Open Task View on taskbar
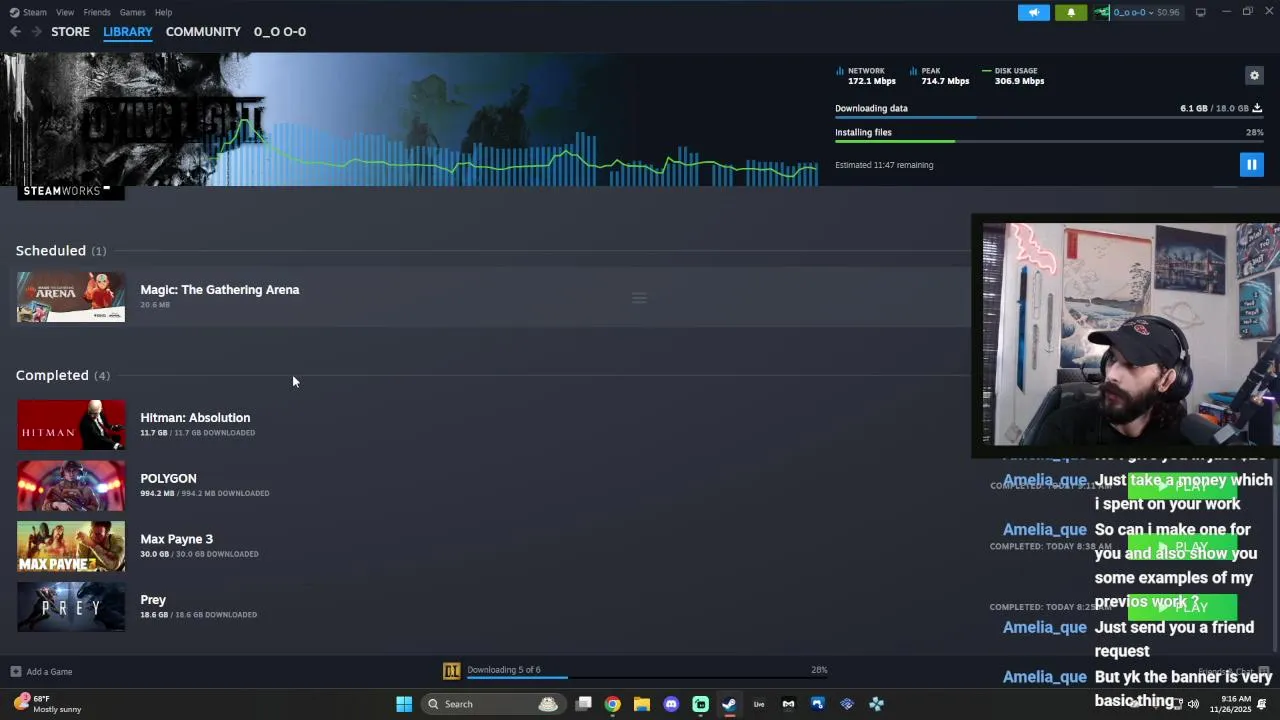 click(x=584, y=704)
